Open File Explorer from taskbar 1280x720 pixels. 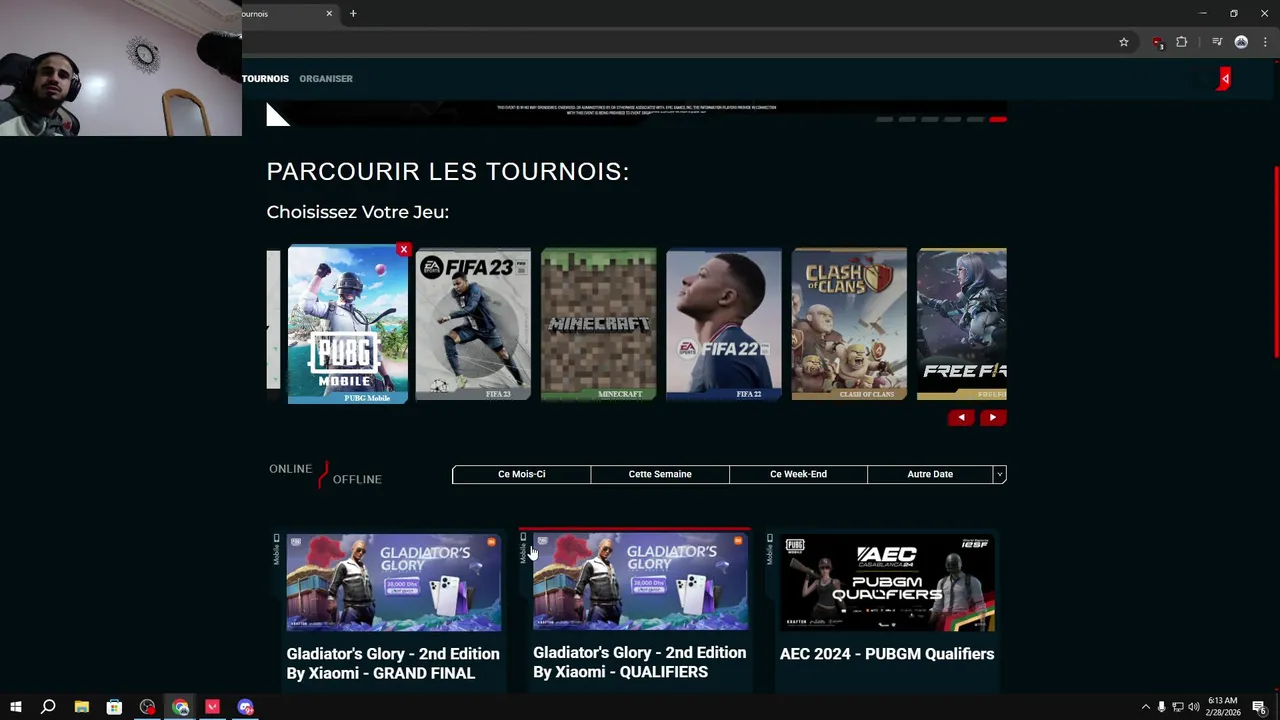coord(81,707)
